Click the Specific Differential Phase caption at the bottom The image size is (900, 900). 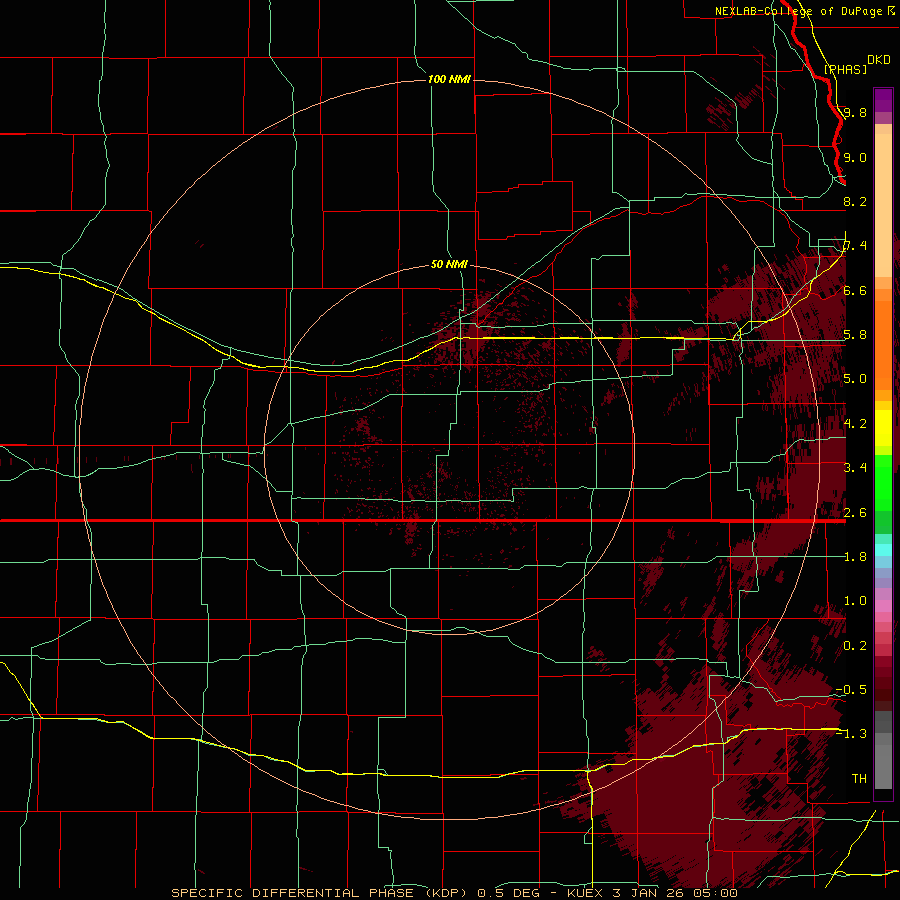click(x=455, y=893)
